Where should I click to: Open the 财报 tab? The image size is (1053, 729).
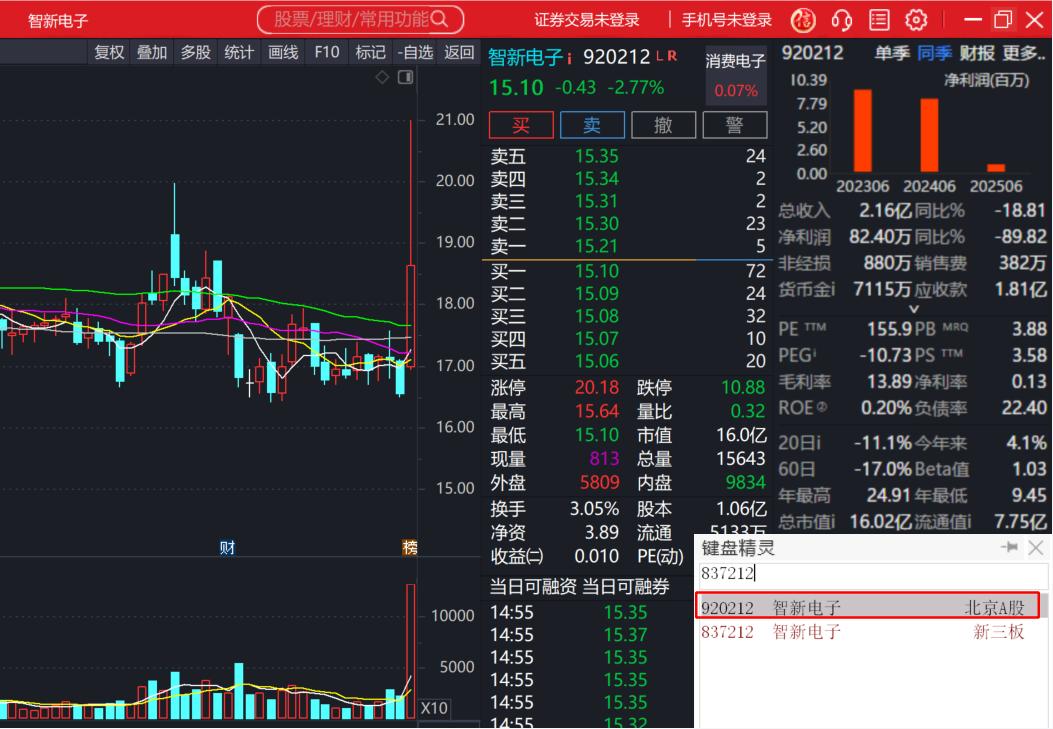(x=977, y=53)
